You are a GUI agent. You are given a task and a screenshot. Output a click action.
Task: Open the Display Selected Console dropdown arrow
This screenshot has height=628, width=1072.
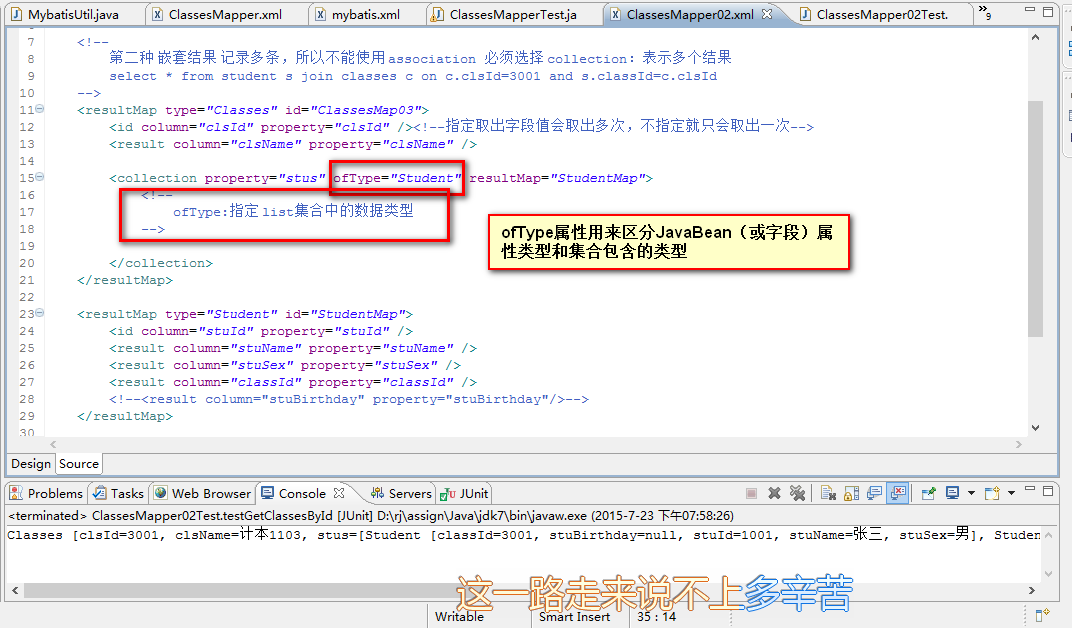pyautogui.click(x=971, y=493)
